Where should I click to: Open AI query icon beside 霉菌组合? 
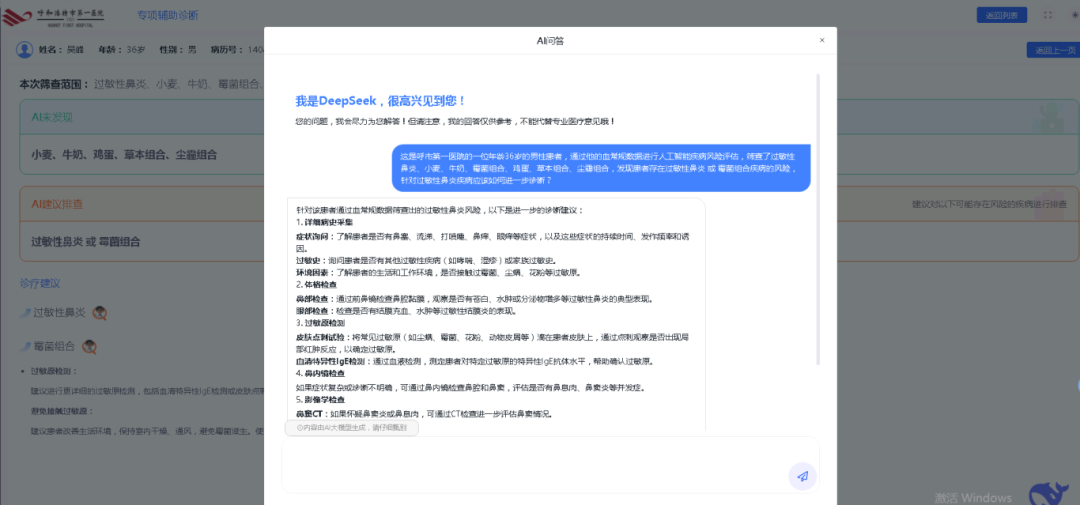(x=90, y=347)
